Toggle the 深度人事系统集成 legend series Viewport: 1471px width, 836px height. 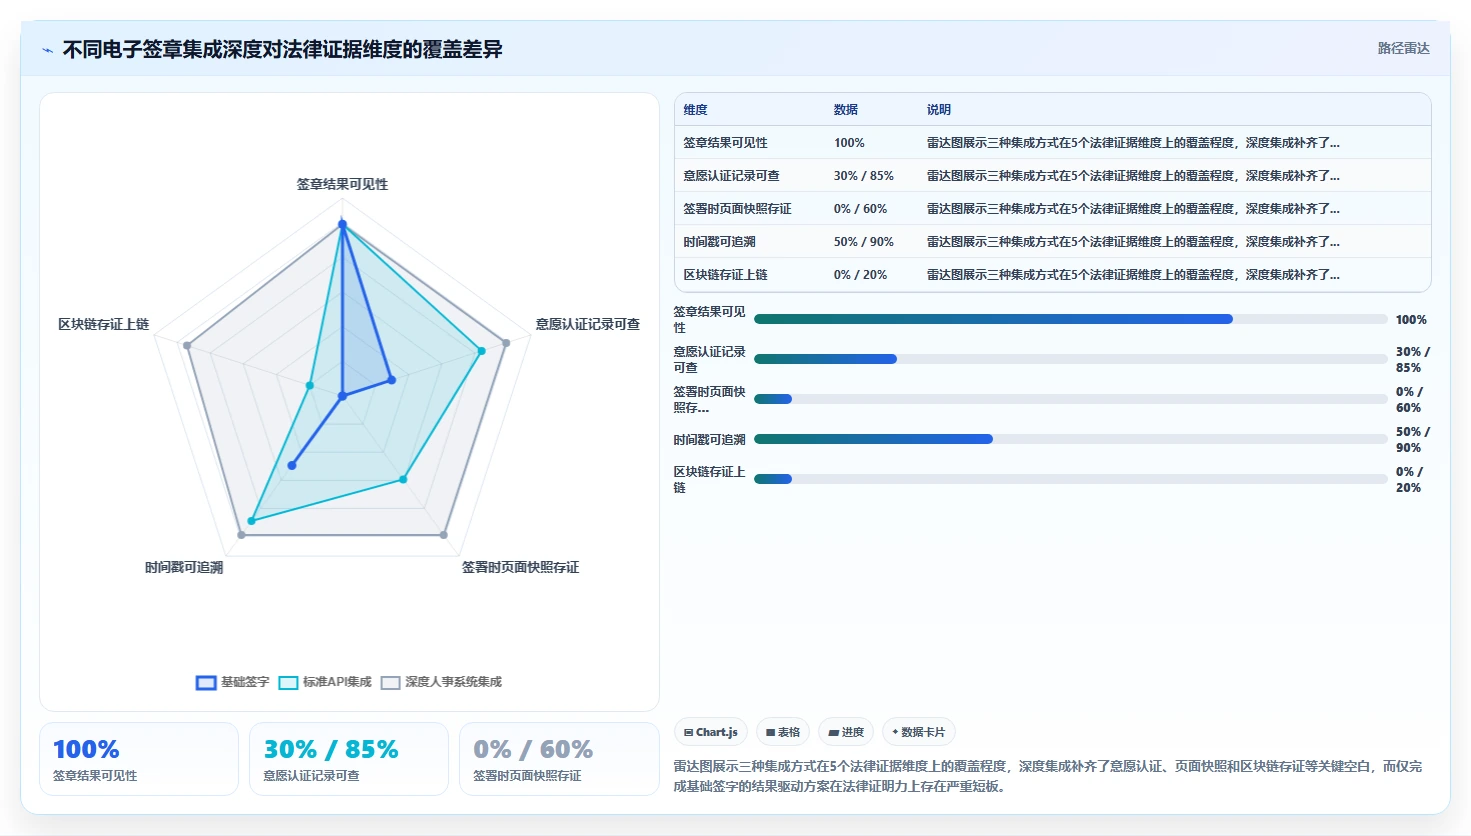pyautogui.click(x=441, y=682)
